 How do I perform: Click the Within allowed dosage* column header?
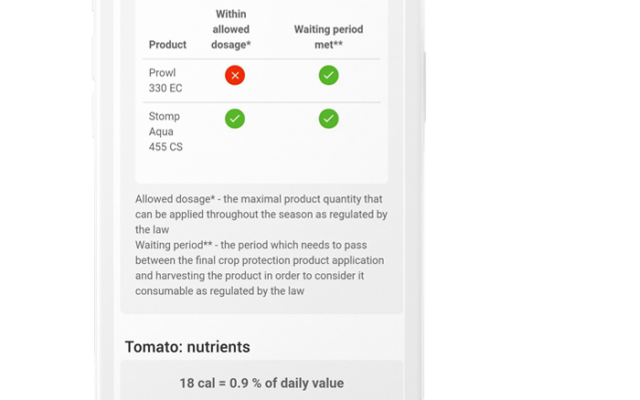(231, 29)
